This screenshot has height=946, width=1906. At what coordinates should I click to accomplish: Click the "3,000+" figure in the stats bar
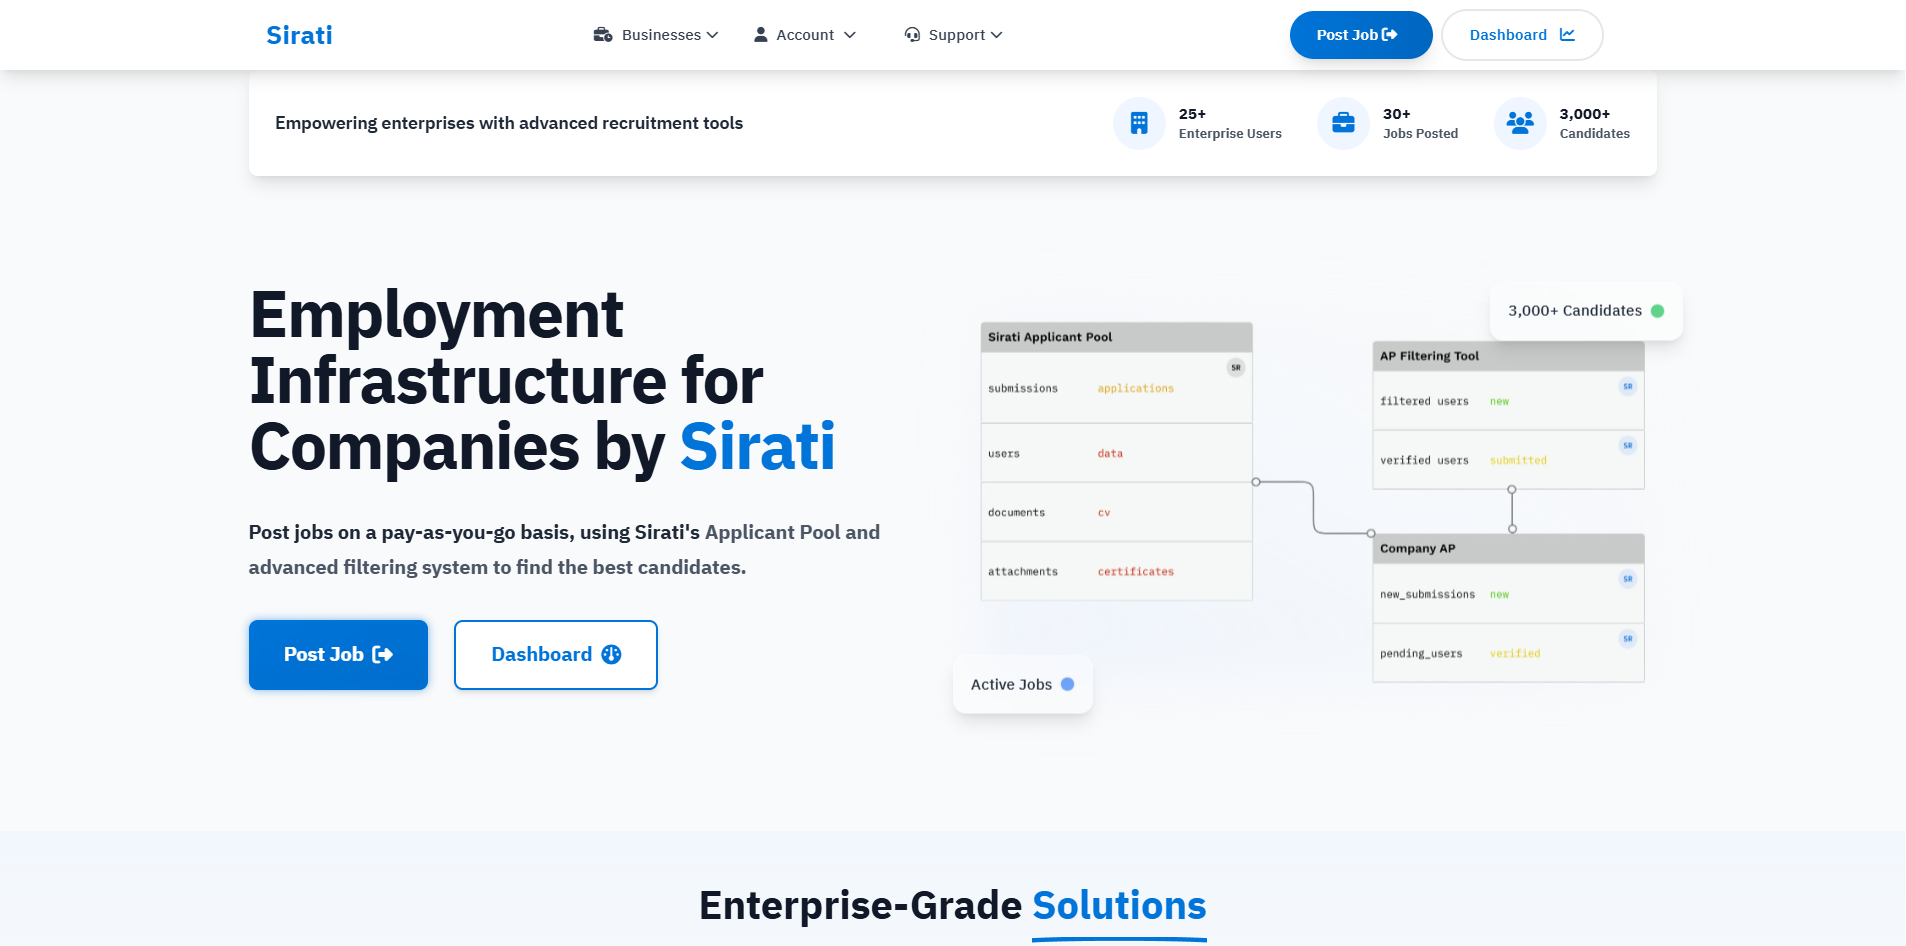click(x=1584, y=114)
